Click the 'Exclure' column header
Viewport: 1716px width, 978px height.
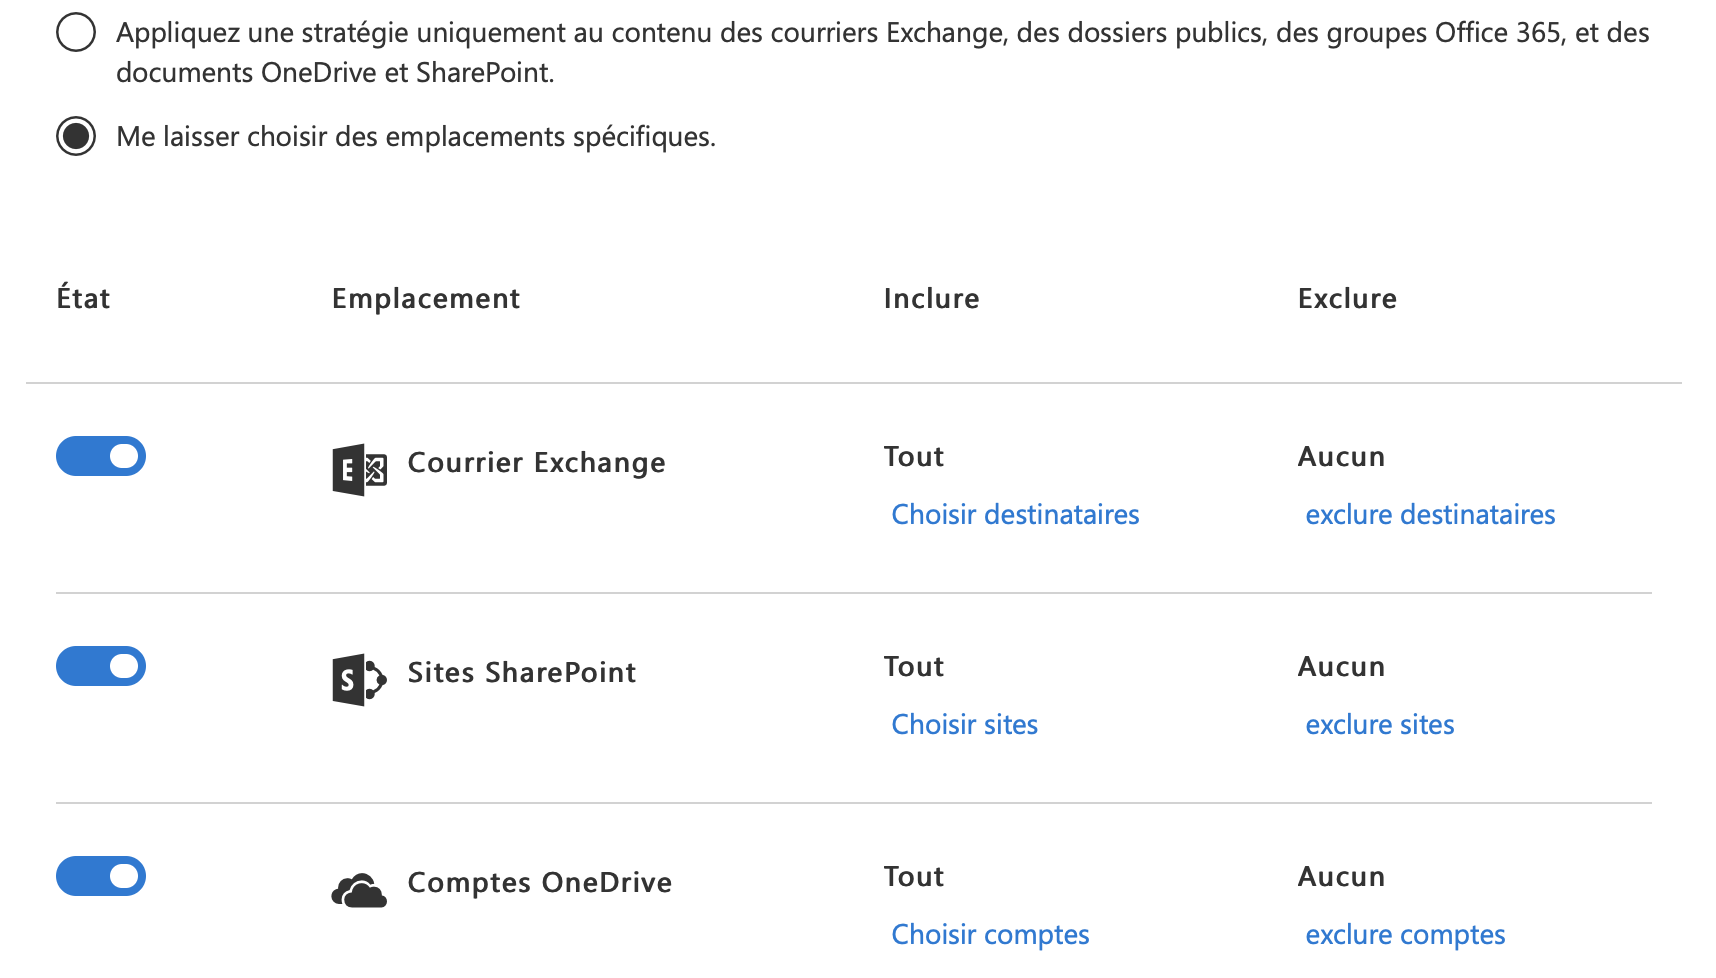(x=1347, y=298)
